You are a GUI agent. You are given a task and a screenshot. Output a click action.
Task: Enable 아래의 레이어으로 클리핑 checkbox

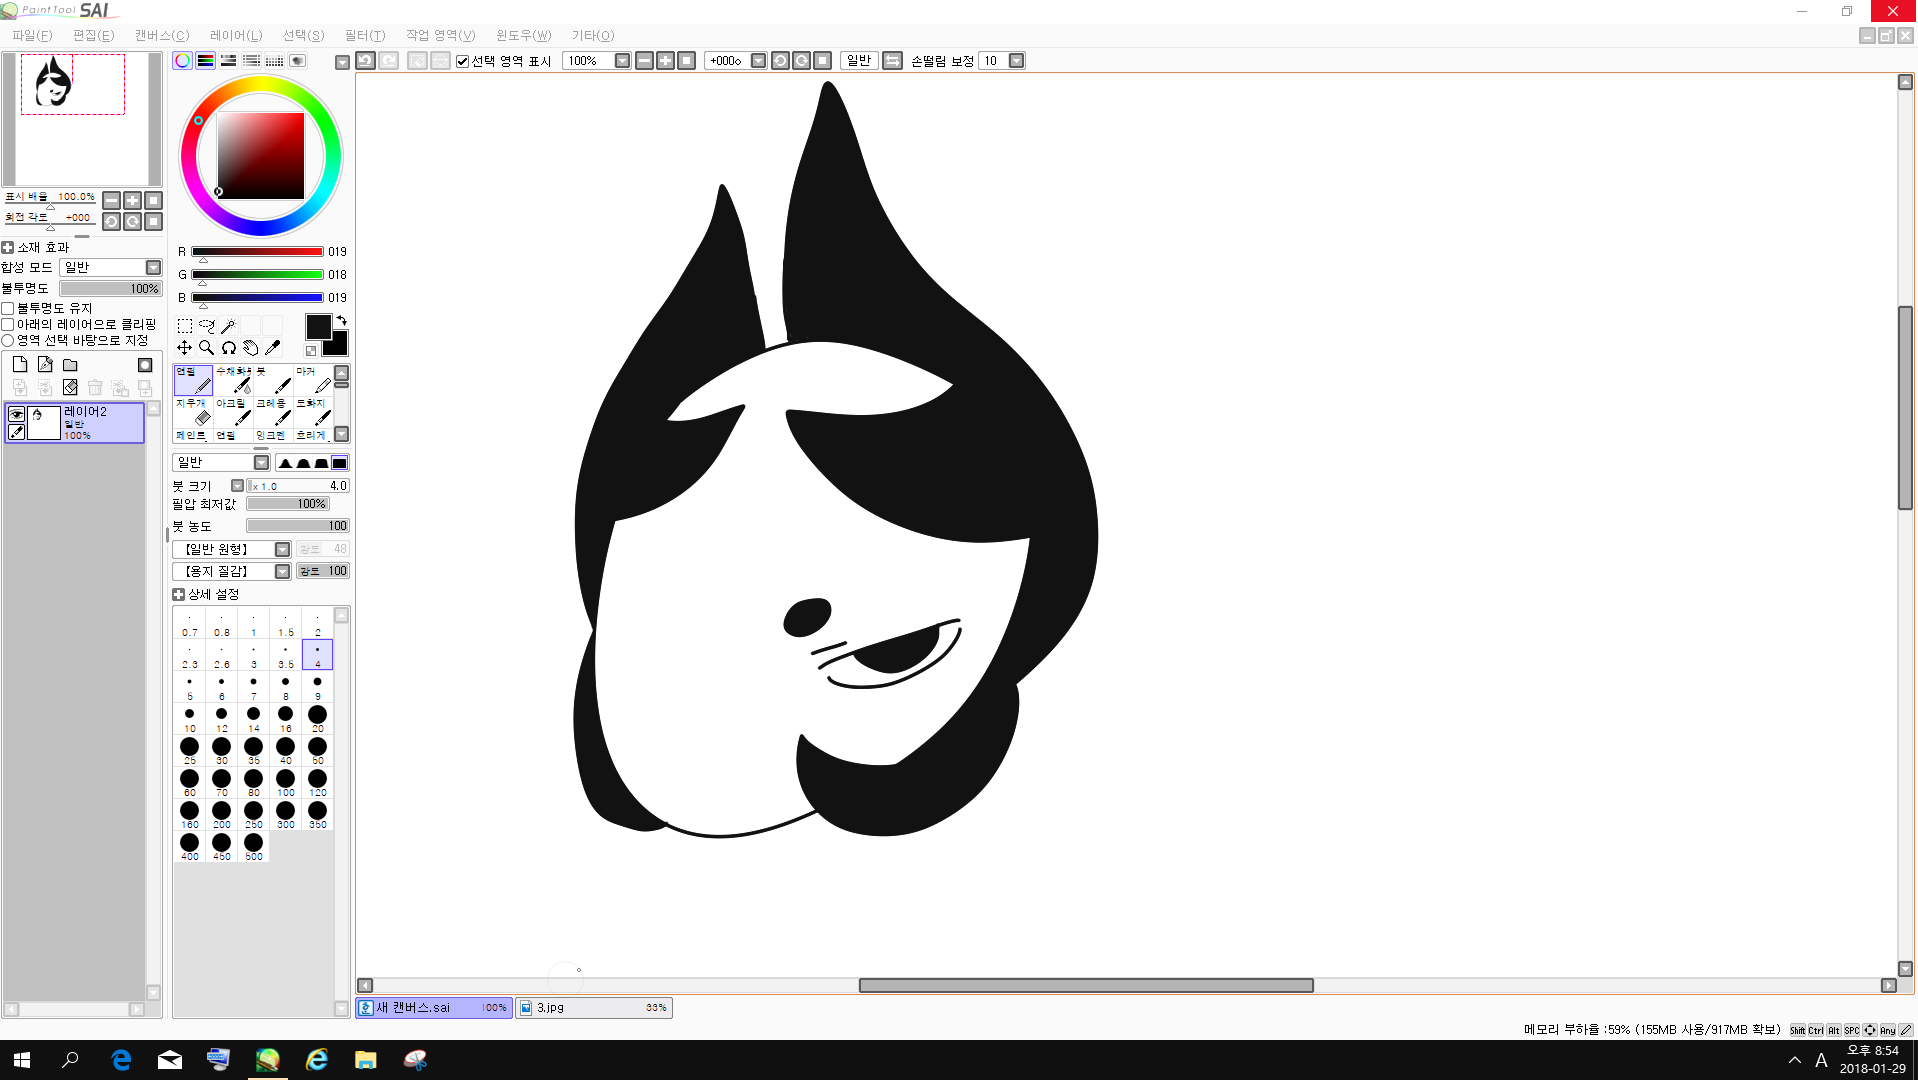click(8, 325)
